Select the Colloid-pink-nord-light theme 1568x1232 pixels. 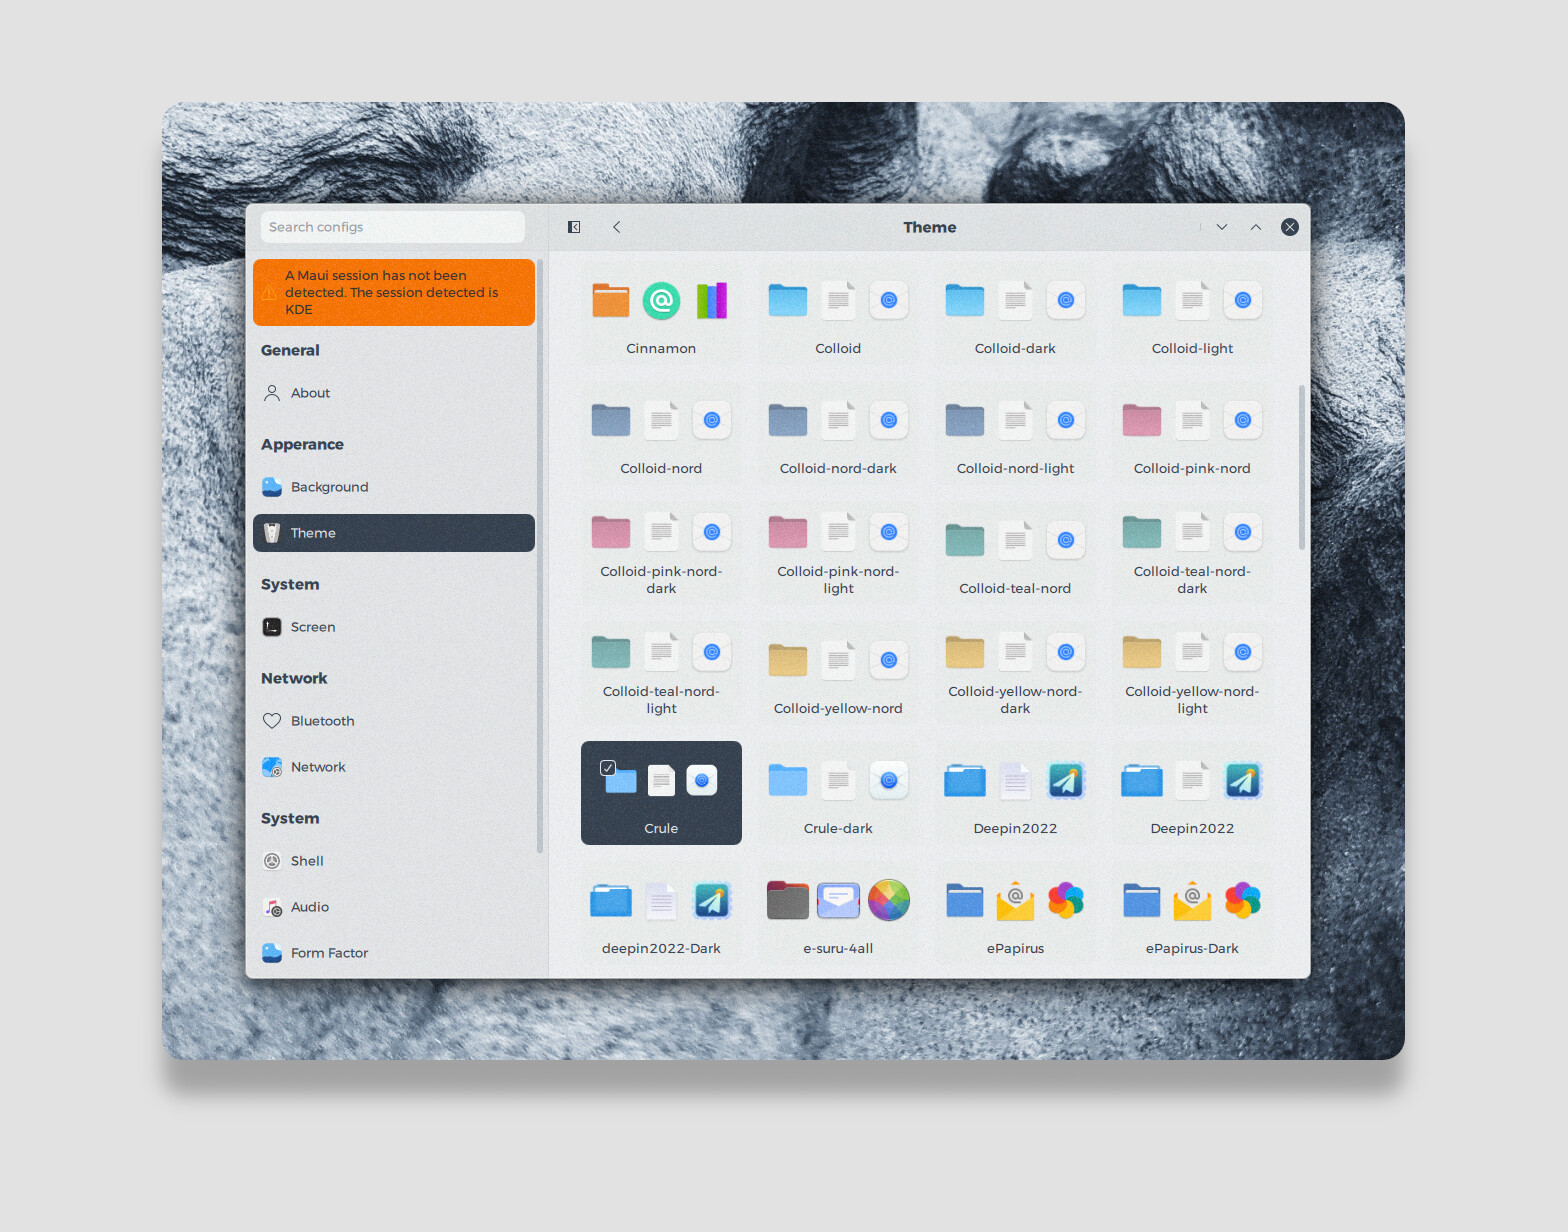[x=838, y=553]
